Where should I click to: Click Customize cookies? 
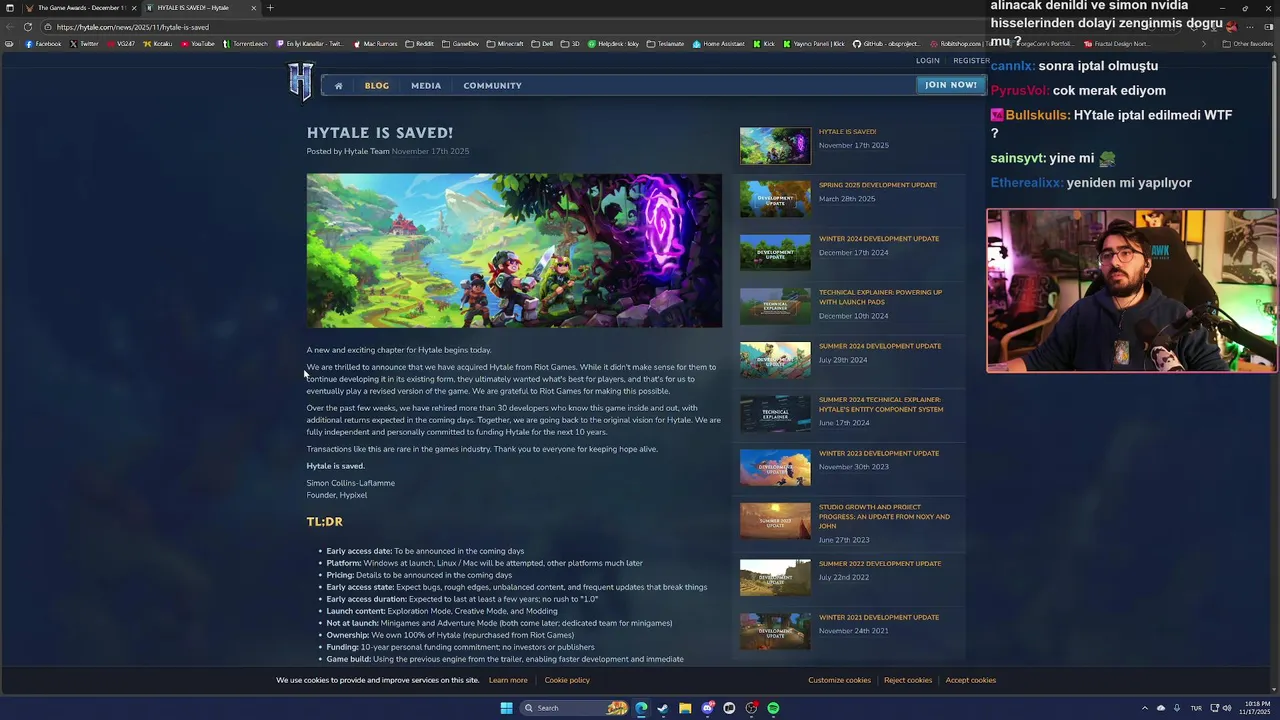pyautogui.click(x=839, y=680)
